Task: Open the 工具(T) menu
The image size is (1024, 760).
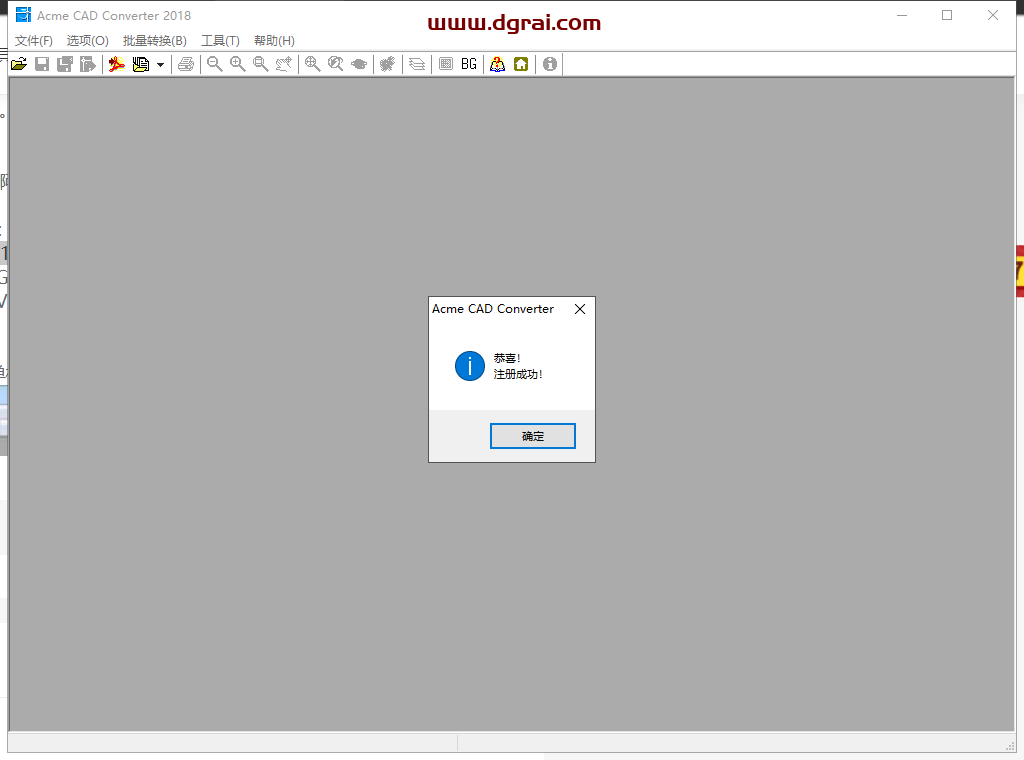Action: pyautogui.click(x=220, y=40)
